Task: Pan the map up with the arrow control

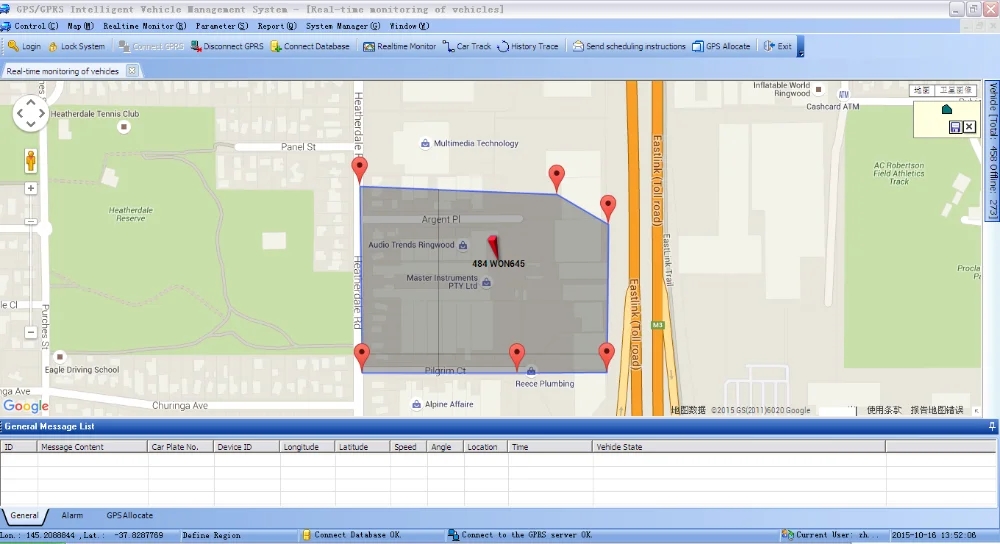Action: (x=31, y=103)
